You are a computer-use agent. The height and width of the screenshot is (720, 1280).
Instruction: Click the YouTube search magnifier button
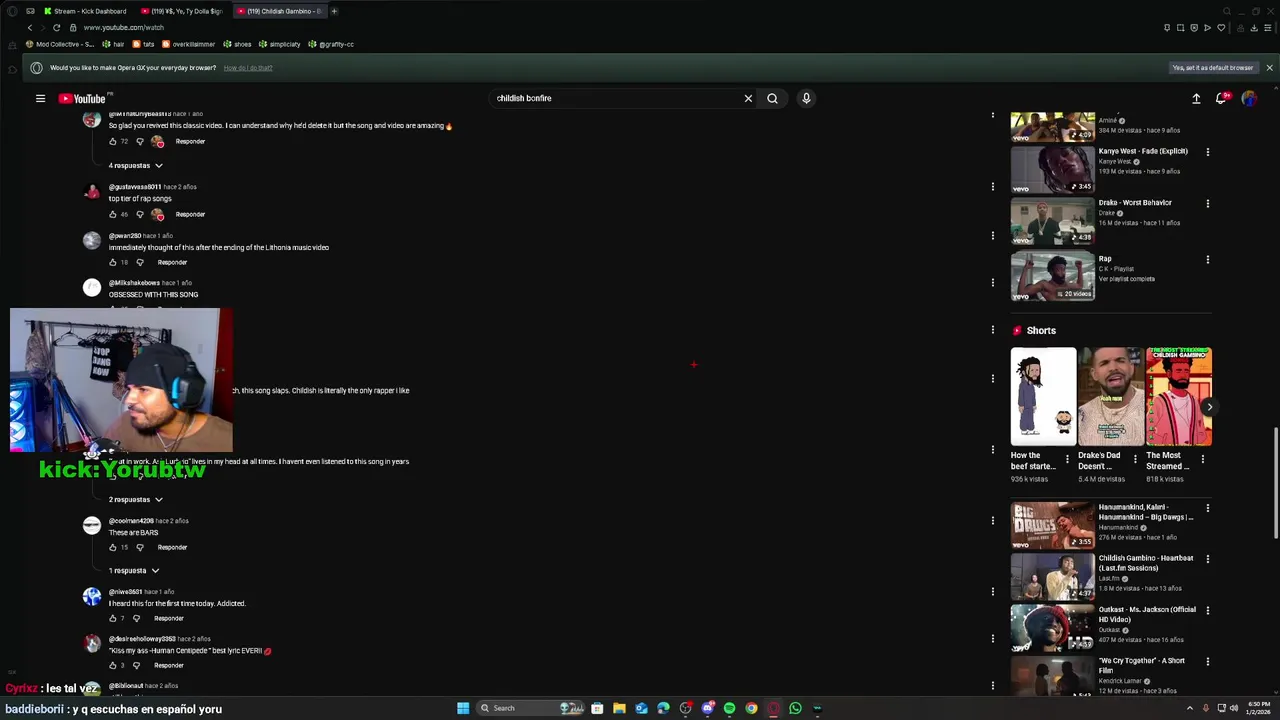(x=772, y=98)
